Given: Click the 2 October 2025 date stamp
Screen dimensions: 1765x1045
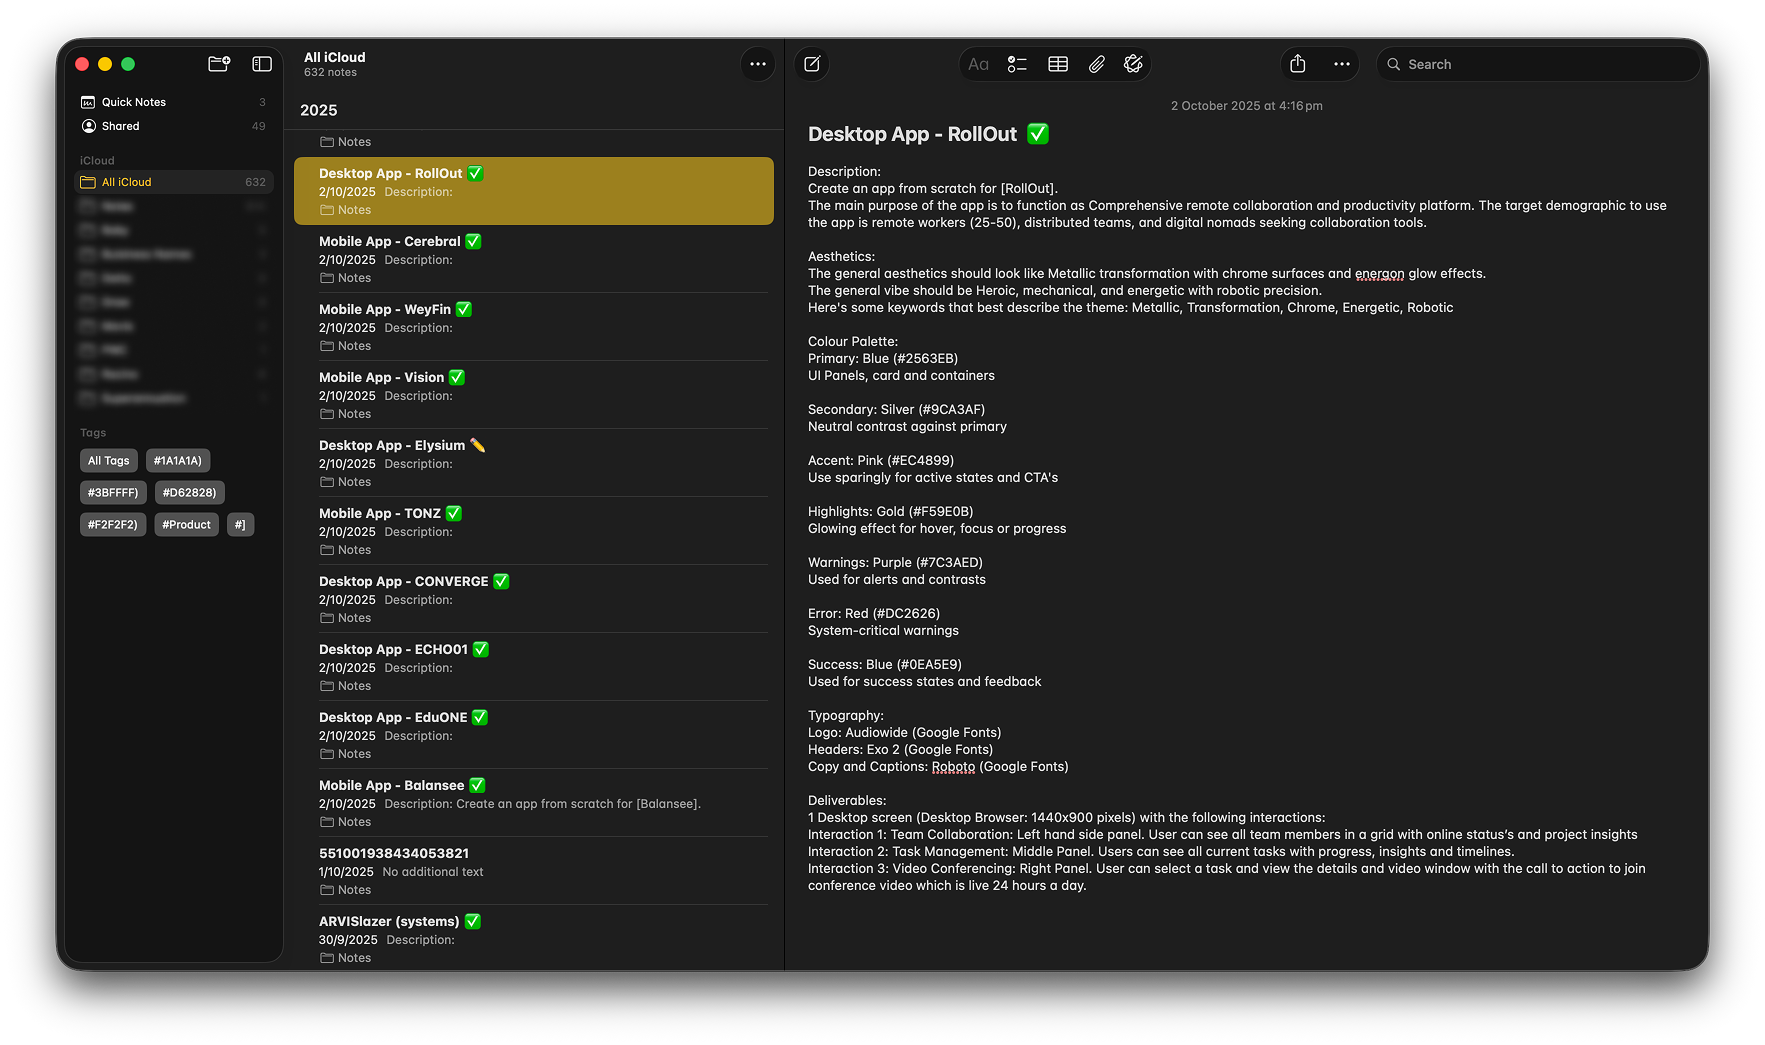Looking at the screenshot, I should (1246, 106).
